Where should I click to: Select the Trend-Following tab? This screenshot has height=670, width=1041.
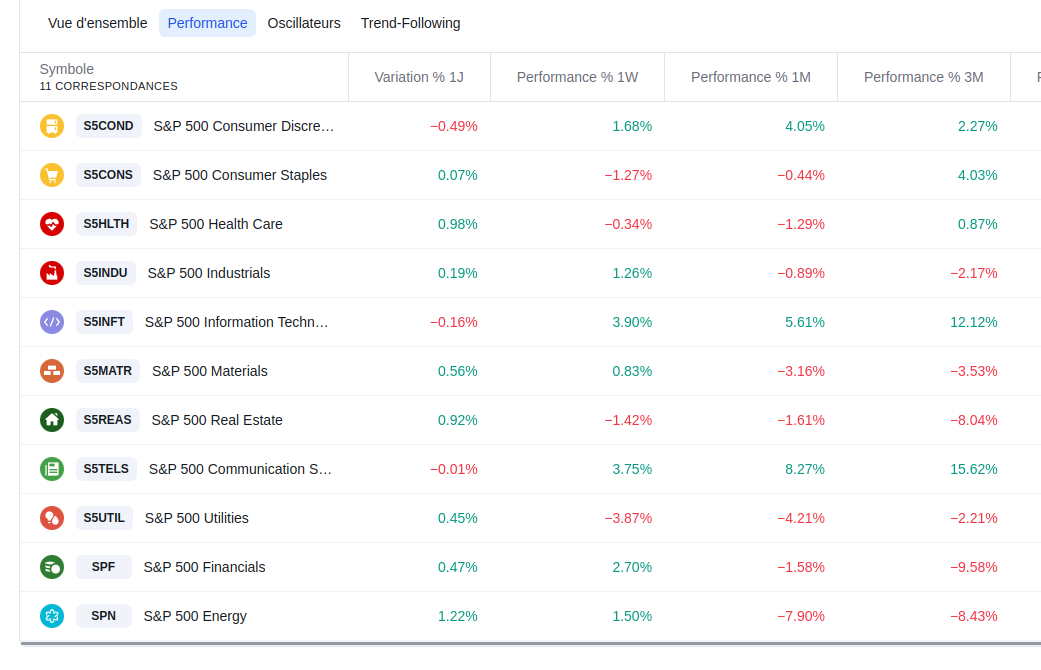(410, 23)
